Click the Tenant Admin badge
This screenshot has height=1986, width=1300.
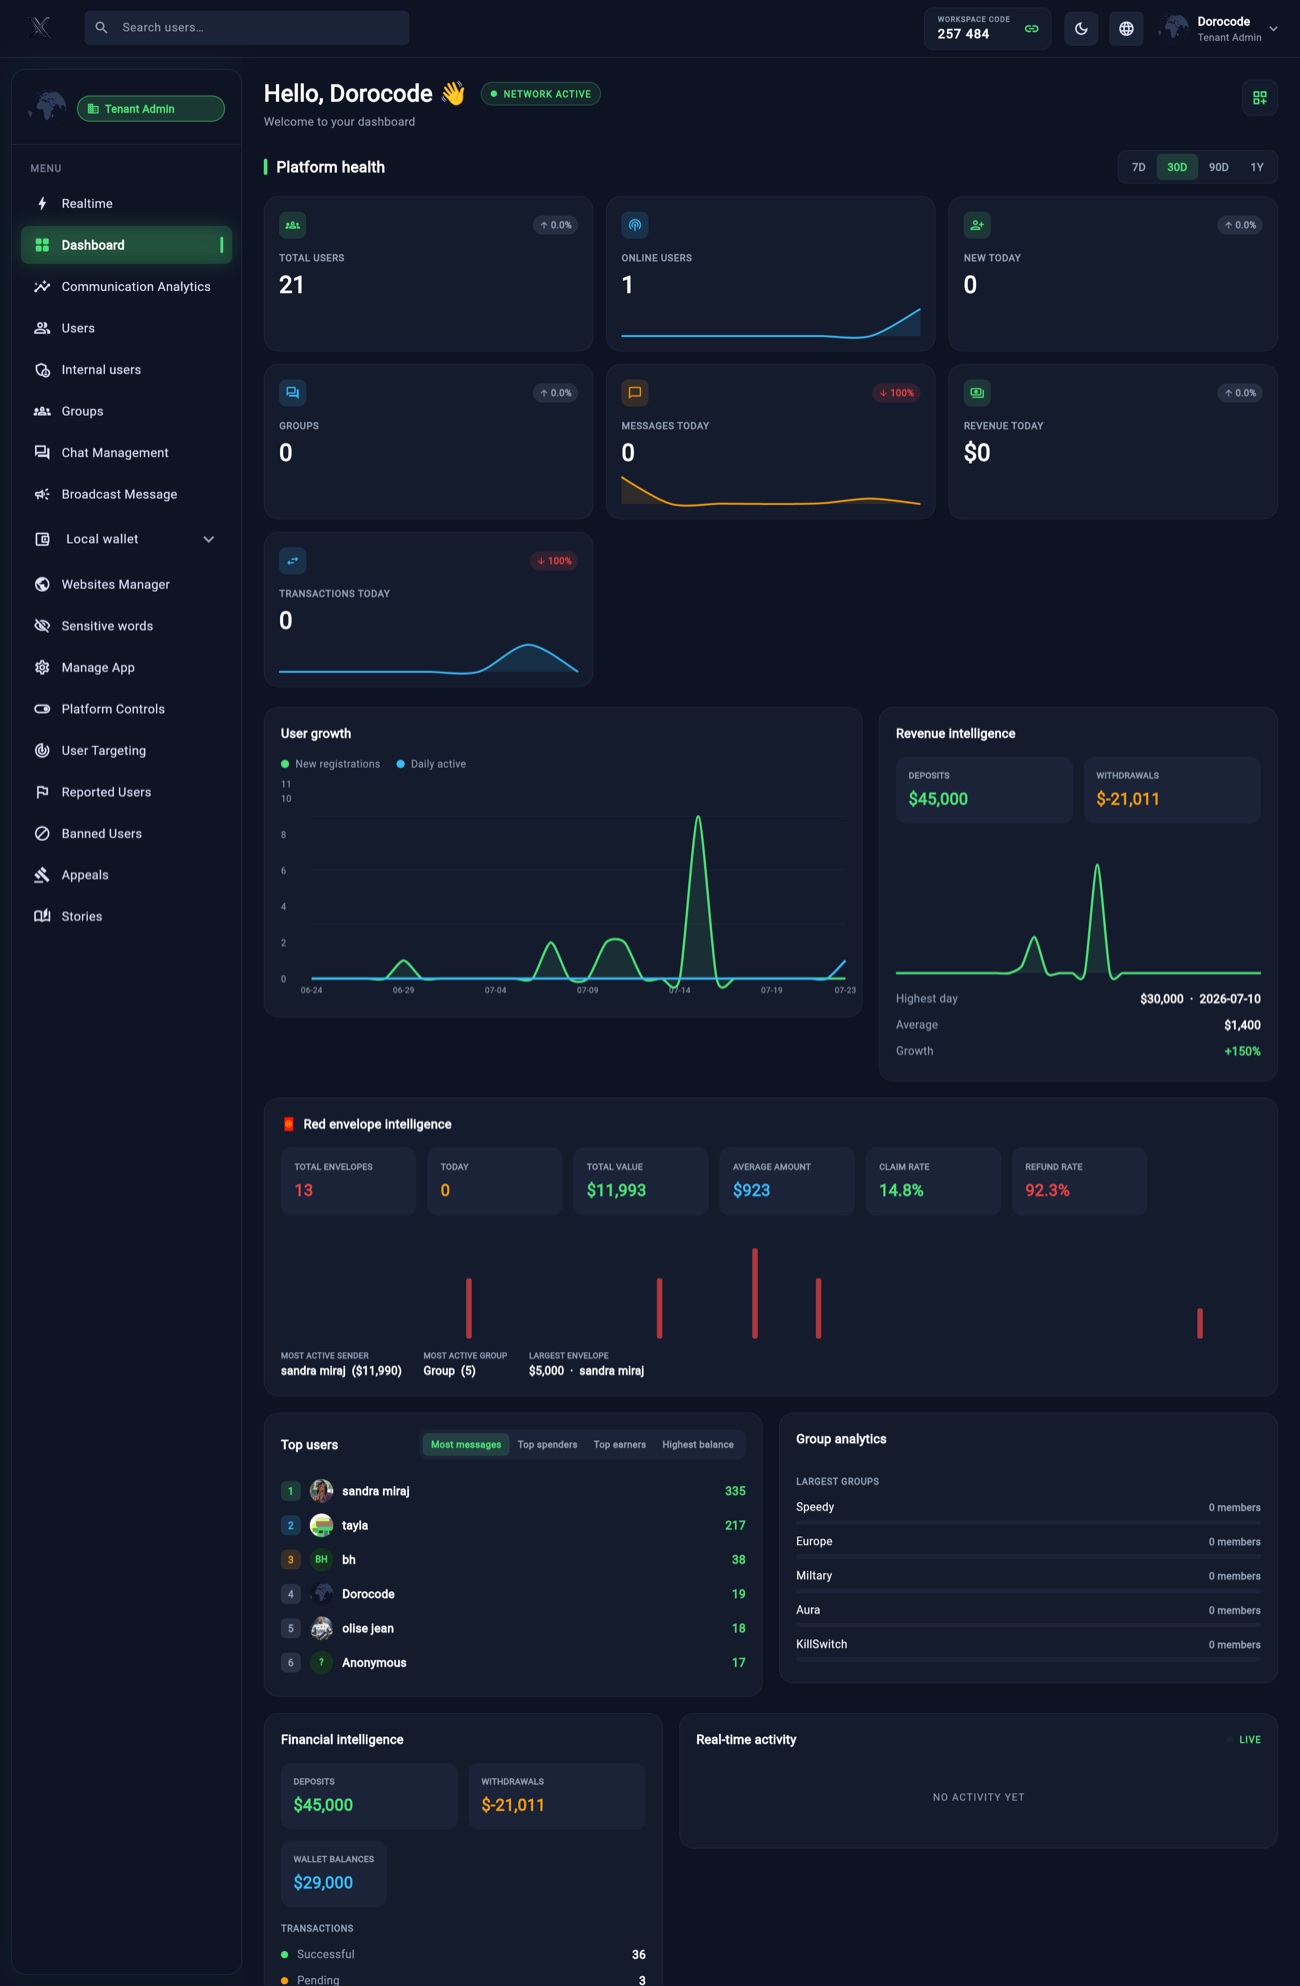point(151,108)
